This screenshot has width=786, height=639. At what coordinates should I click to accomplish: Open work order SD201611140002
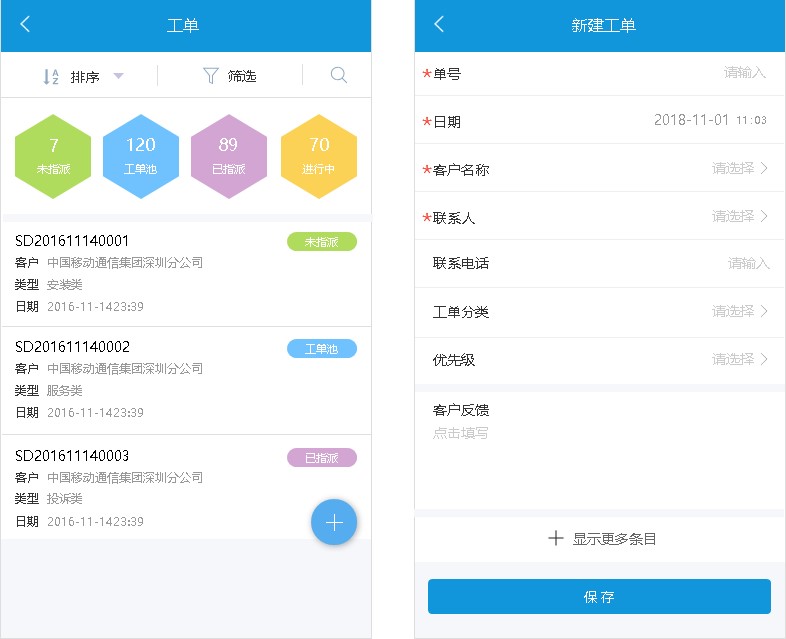click(150, 379)
